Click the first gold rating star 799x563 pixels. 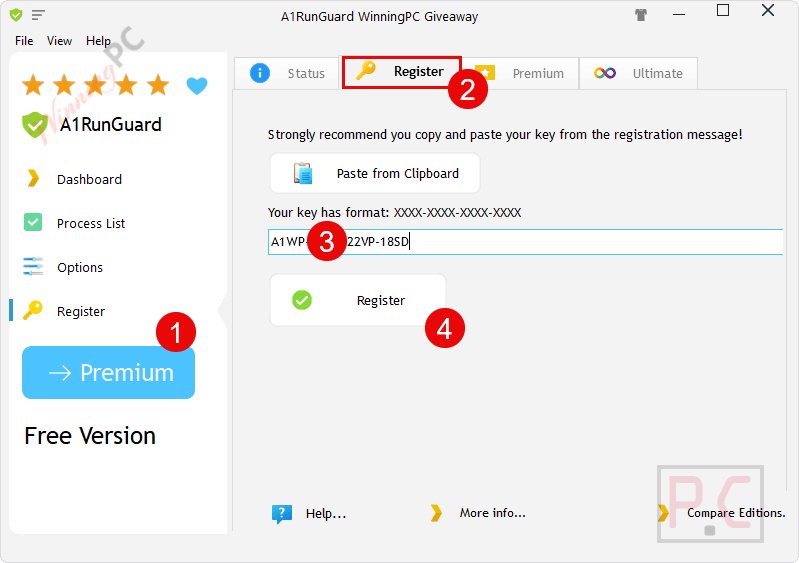click(x=33, y=85)
